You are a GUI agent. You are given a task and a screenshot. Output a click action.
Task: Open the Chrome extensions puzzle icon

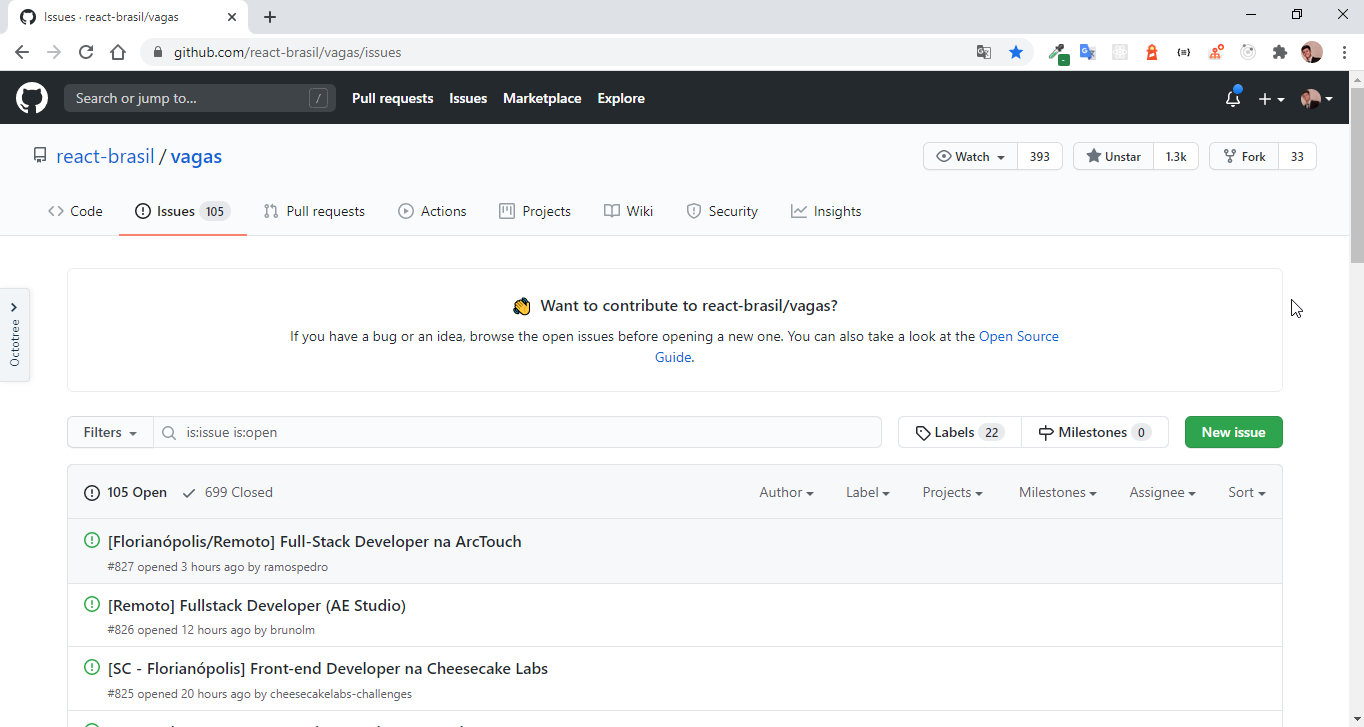(x=1279, y=52)
